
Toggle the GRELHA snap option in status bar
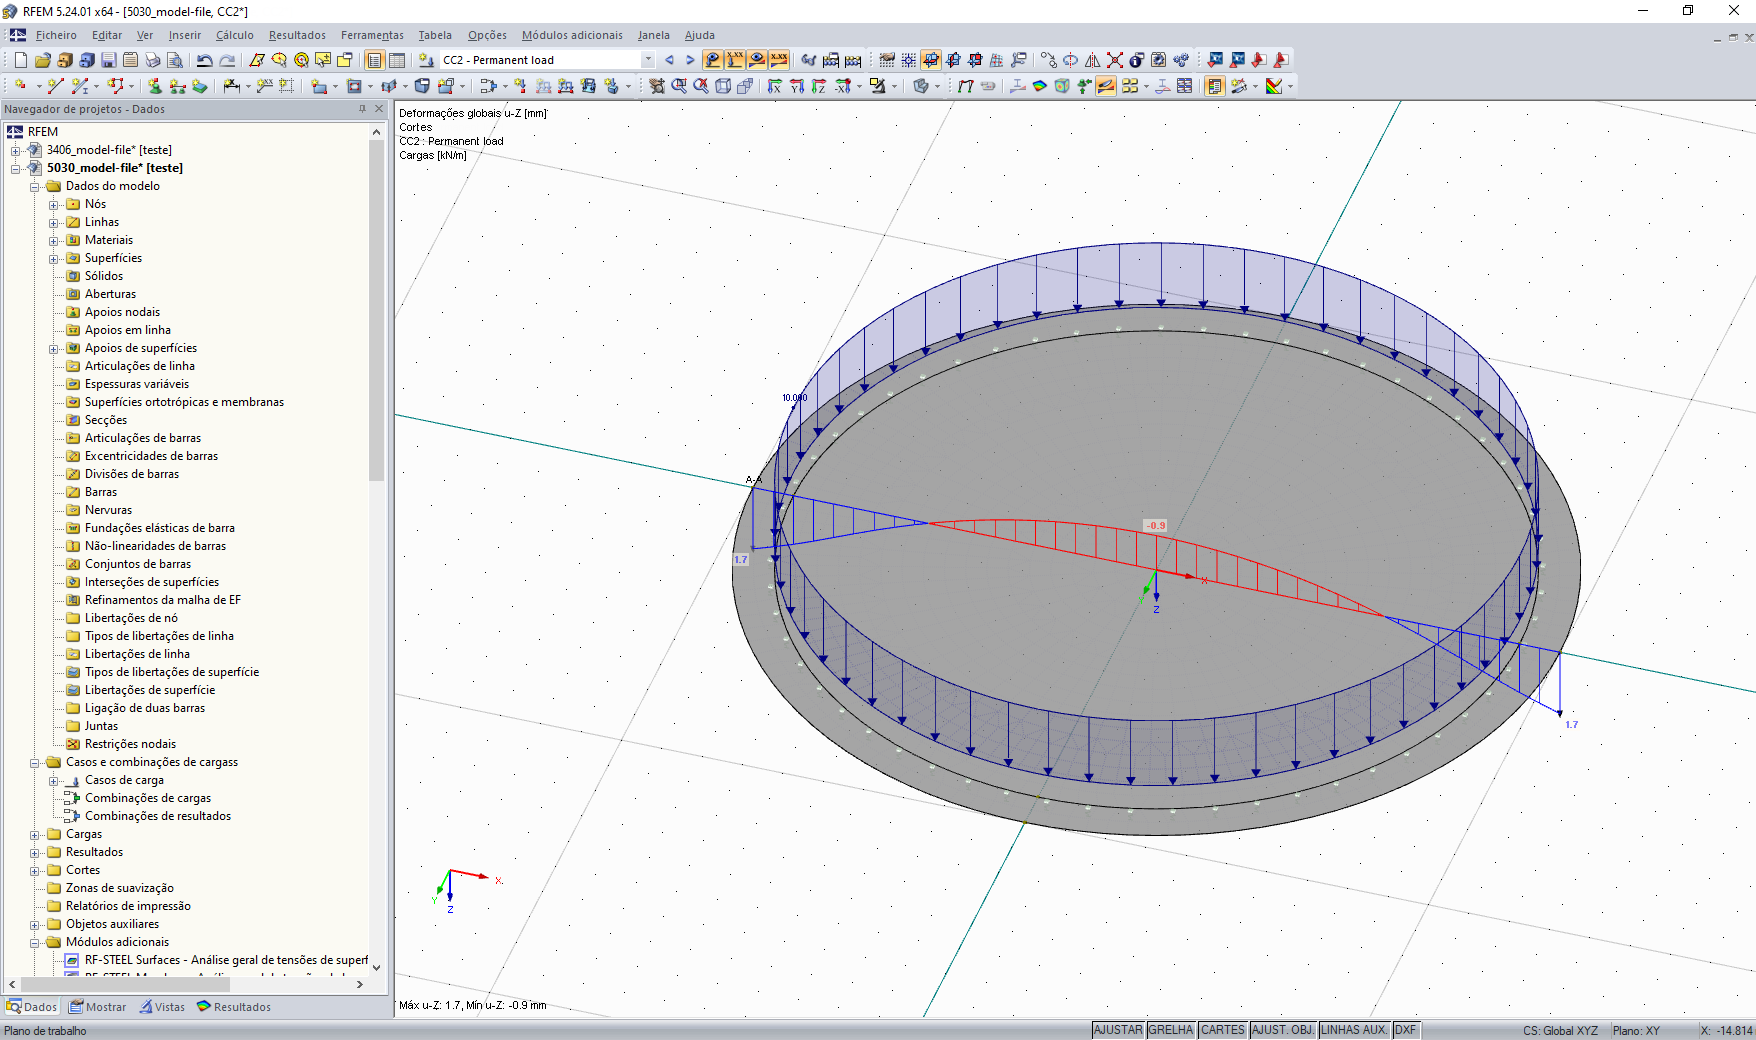(x=1170, y=1030)
